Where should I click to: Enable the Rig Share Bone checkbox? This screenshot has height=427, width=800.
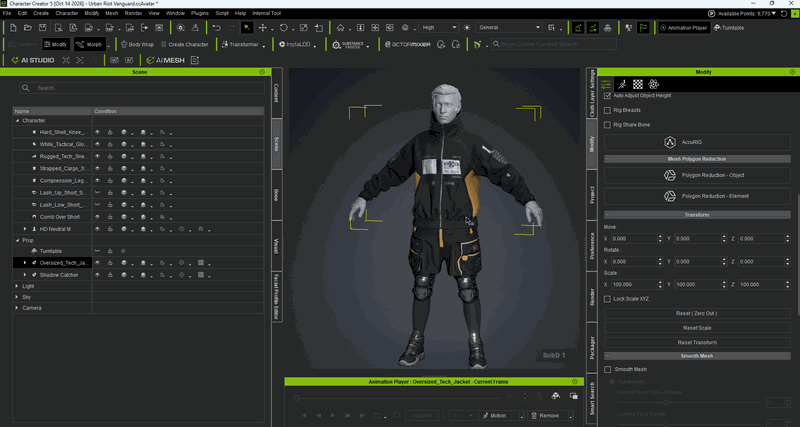point(607,124)
